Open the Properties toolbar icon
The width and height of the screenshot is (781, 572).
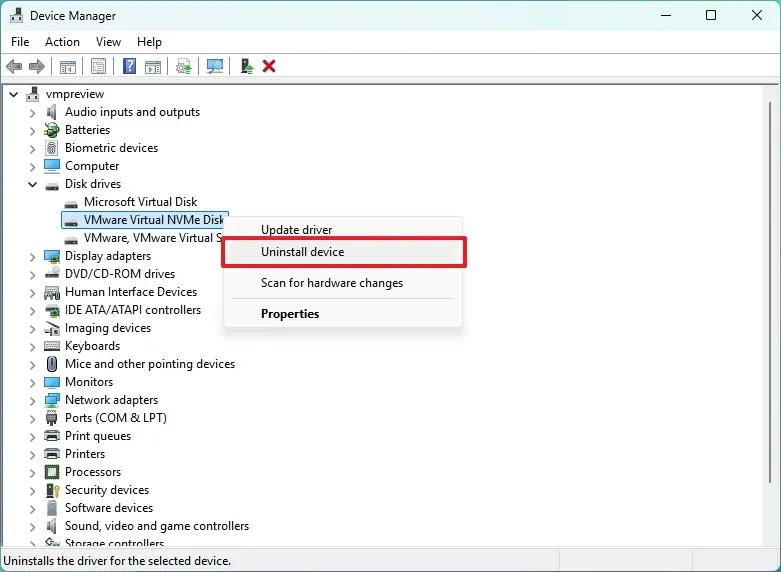pos(98,66)
